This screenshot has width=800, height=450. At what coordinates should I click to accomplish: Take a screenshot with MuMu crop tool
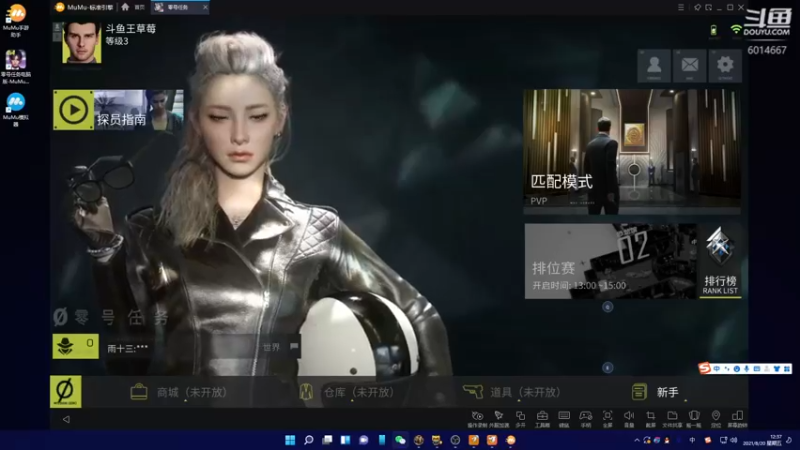click(x=651, y=419)
